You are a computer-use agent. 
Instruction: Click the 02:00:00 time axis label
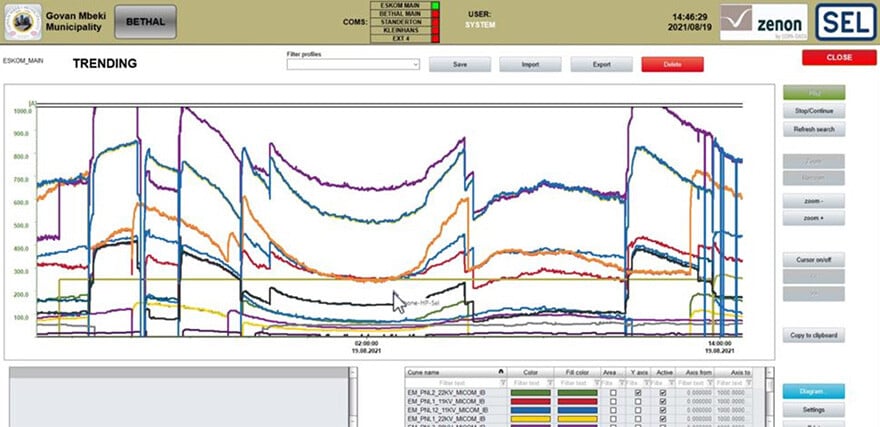[x=366, y=343]
